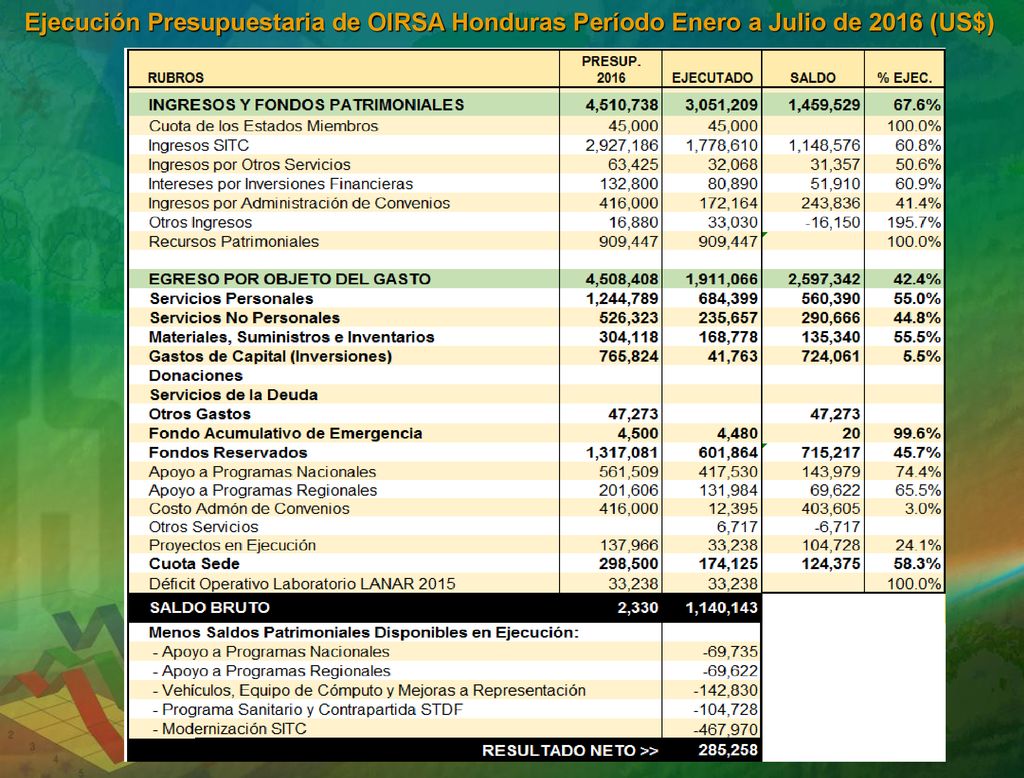Select the 'Otros Gastos' row label
This screenshot has height=778, width=1024.
tap(200, 414)
